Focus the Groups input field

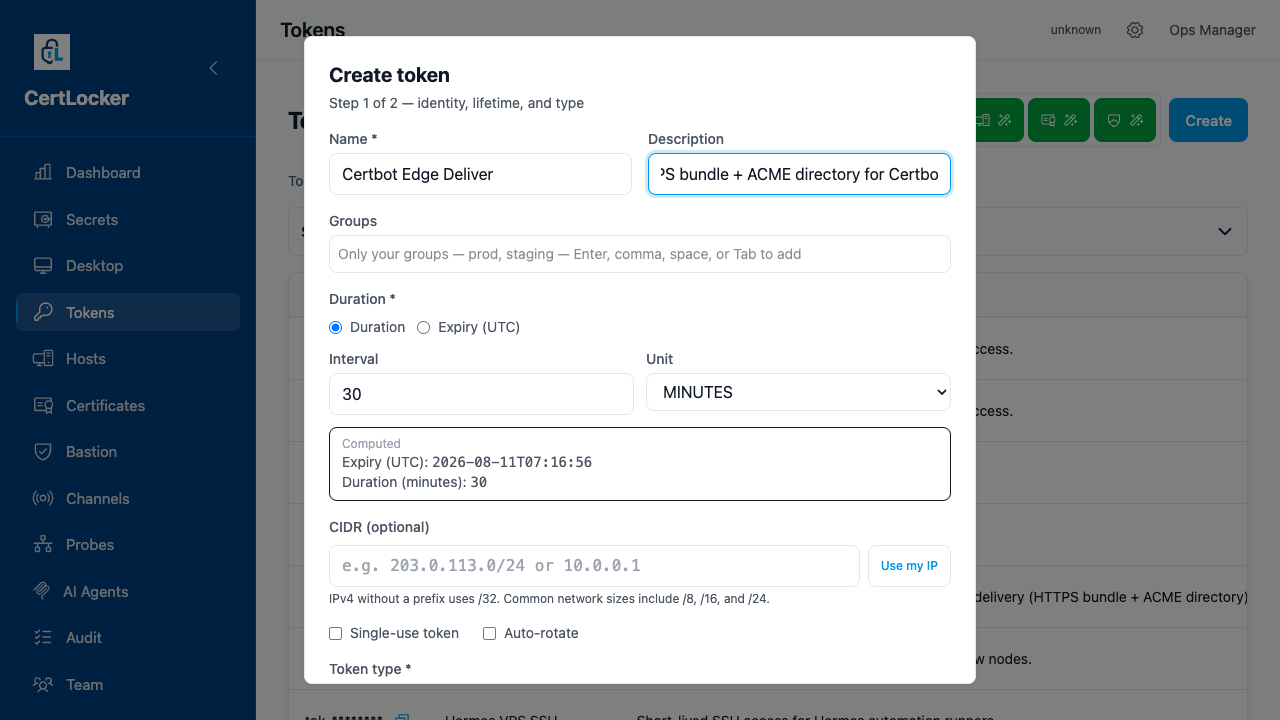(640, 254)
